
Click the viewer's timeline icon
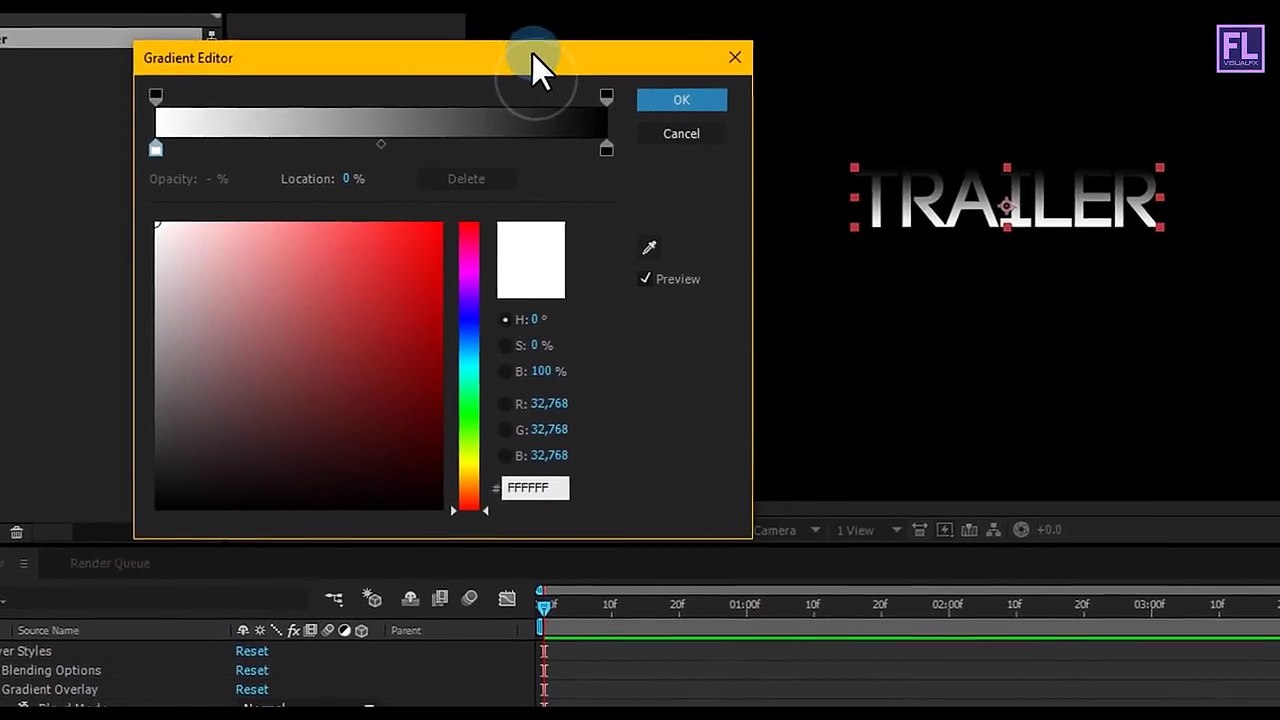tap(970, 530)
